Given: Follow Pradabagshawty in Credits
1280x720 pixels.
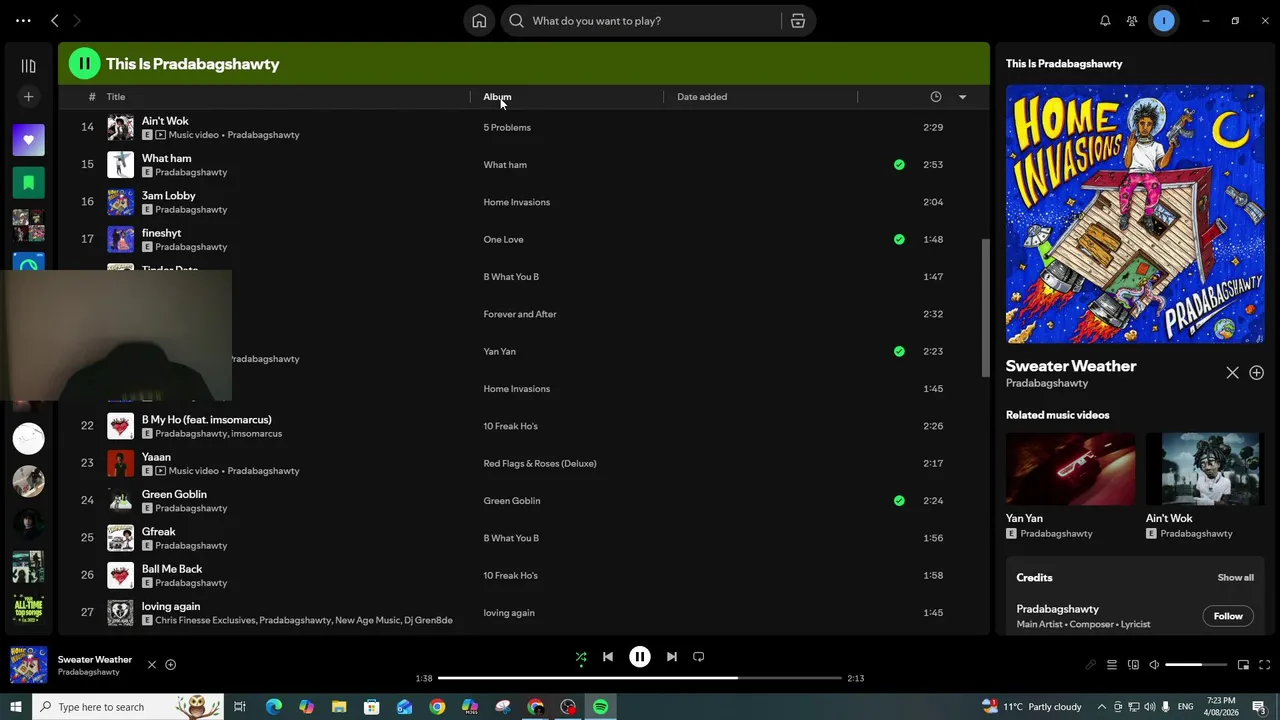Looking at the screenshot, I should (x=1228, y=616).
